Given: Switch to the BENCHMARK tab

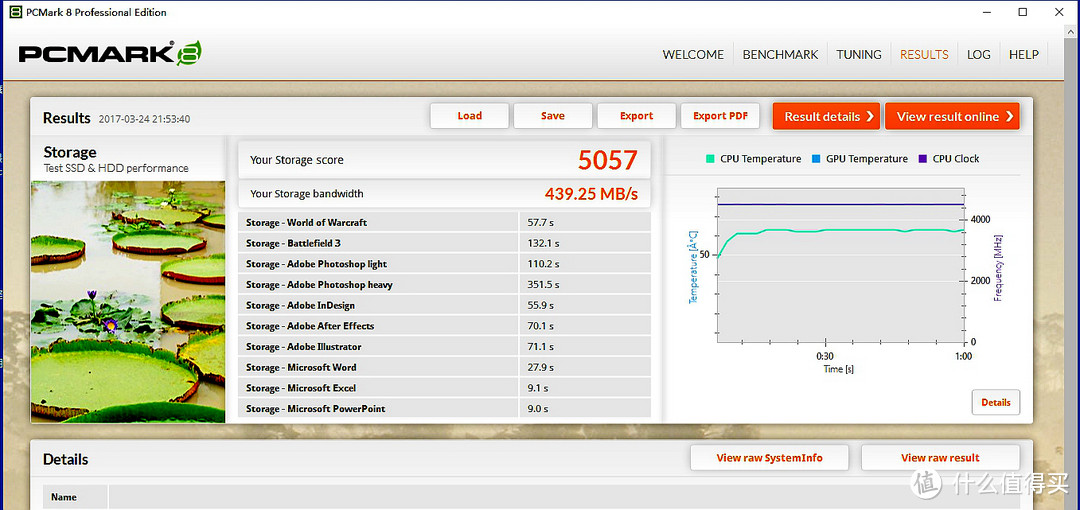Looking at the screenshot, I should pos(780,54).
